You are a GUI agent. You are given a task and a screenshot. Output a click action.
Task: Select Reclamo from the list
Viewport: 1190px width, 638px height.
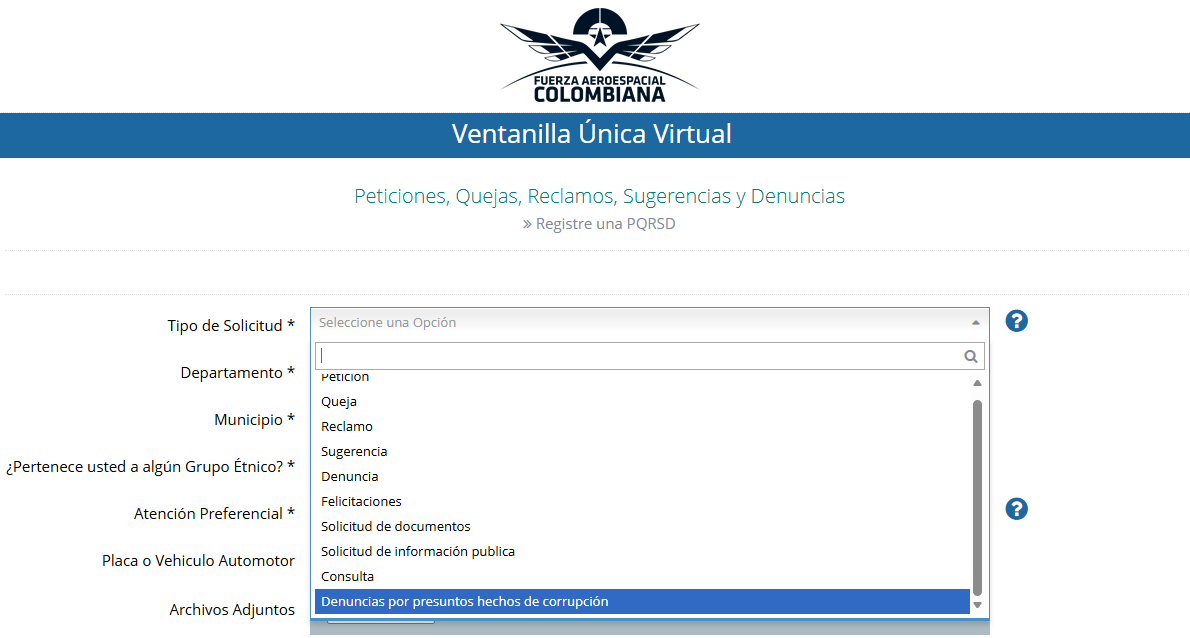tap(347, 426)
